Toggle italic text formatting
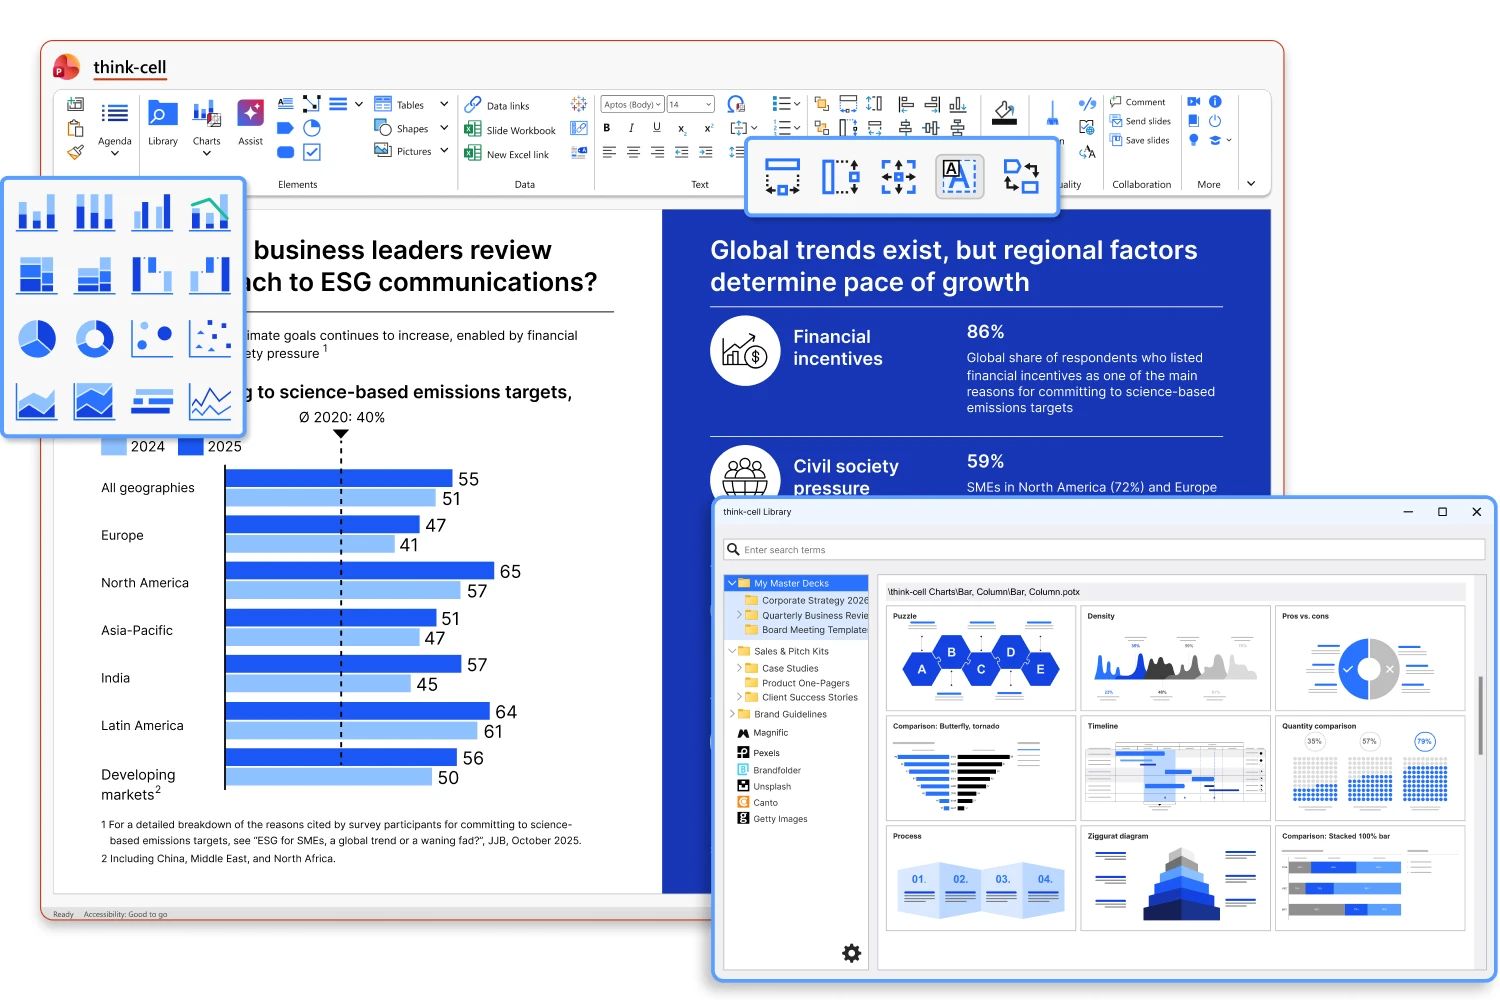The image size is (1500, 1000). [x=631, y=128]
